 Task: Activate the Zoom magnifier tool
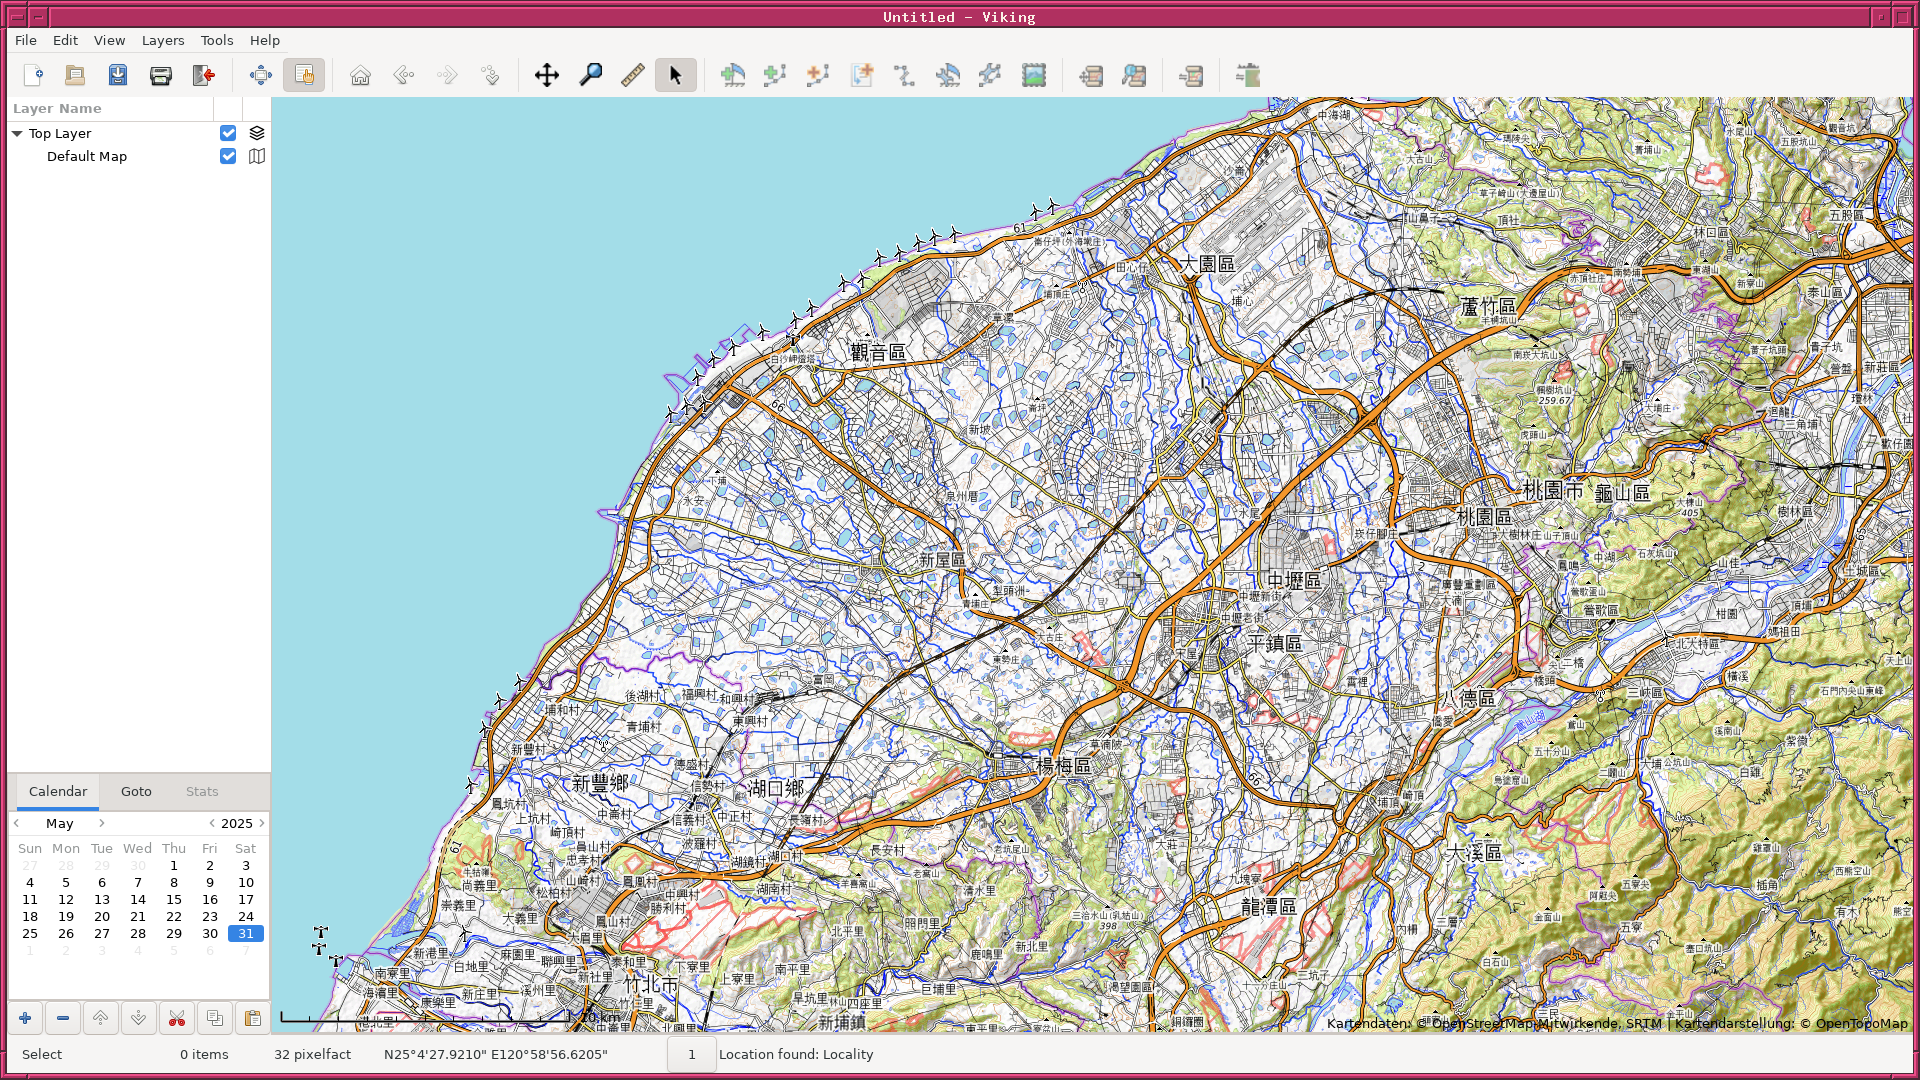point(590,75)
